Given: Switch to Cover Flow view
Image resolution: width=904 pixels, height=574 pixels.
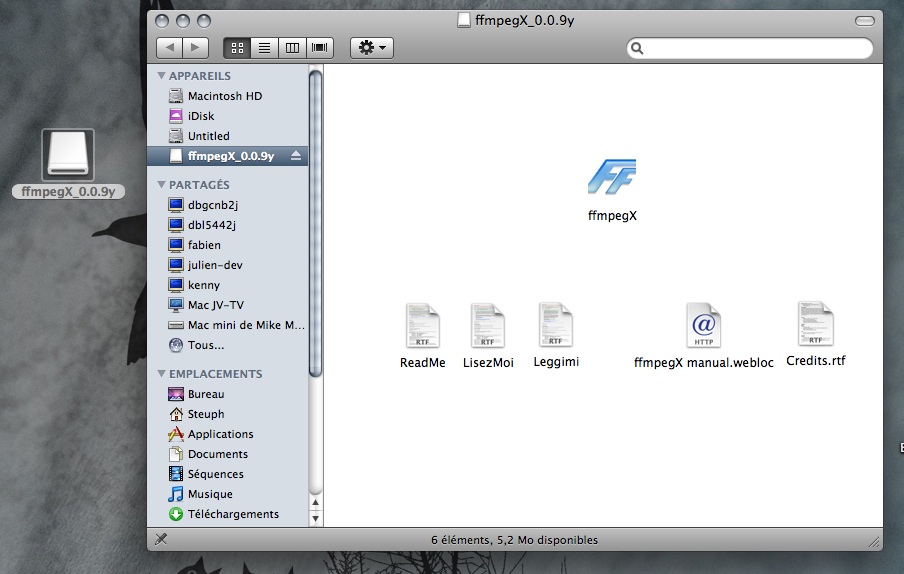Looking at the screenshot, I should (x=320, y=47).
